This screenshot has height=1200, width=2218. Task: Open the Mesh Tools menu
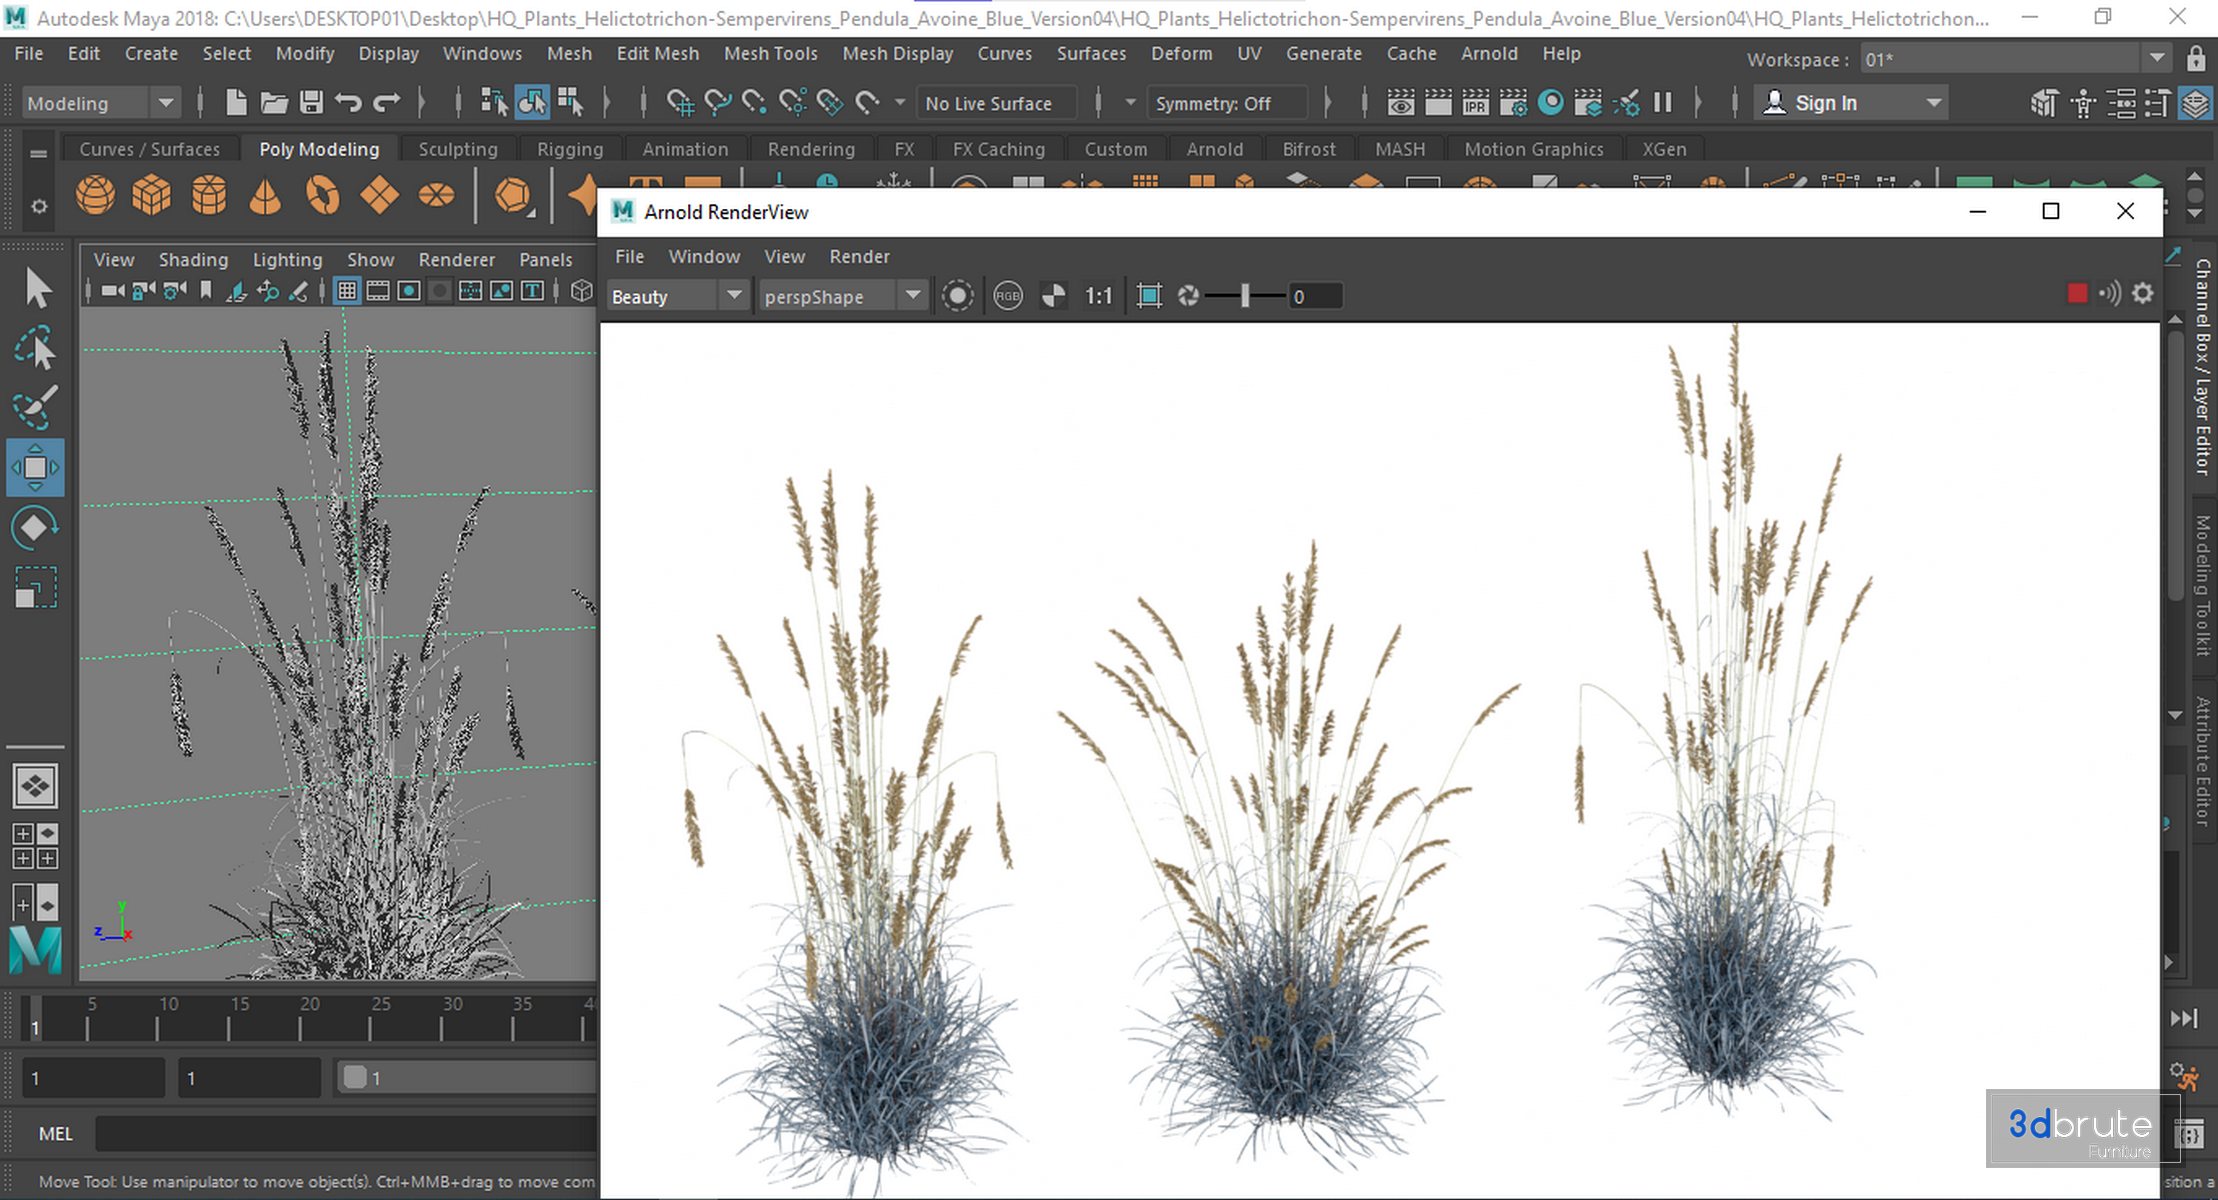click(x=770, y=53)
